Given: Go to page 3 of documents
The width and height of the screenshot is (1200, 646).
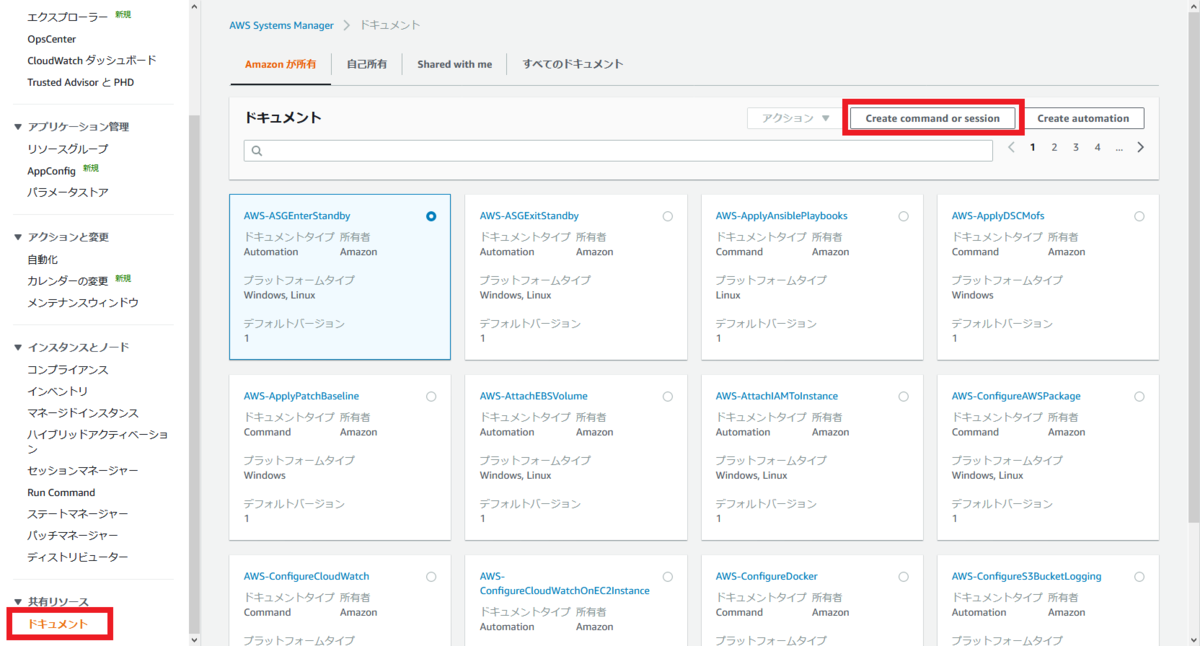Looking at the screenshot, I should [x=1076, y=147].
